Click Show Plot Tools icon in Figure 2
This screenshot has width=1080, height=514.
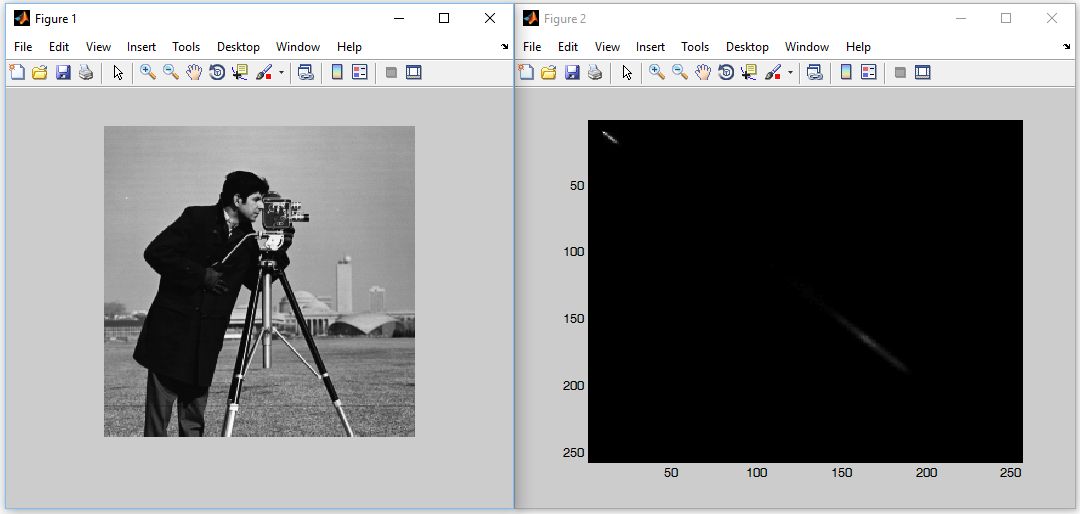[922, 72]
